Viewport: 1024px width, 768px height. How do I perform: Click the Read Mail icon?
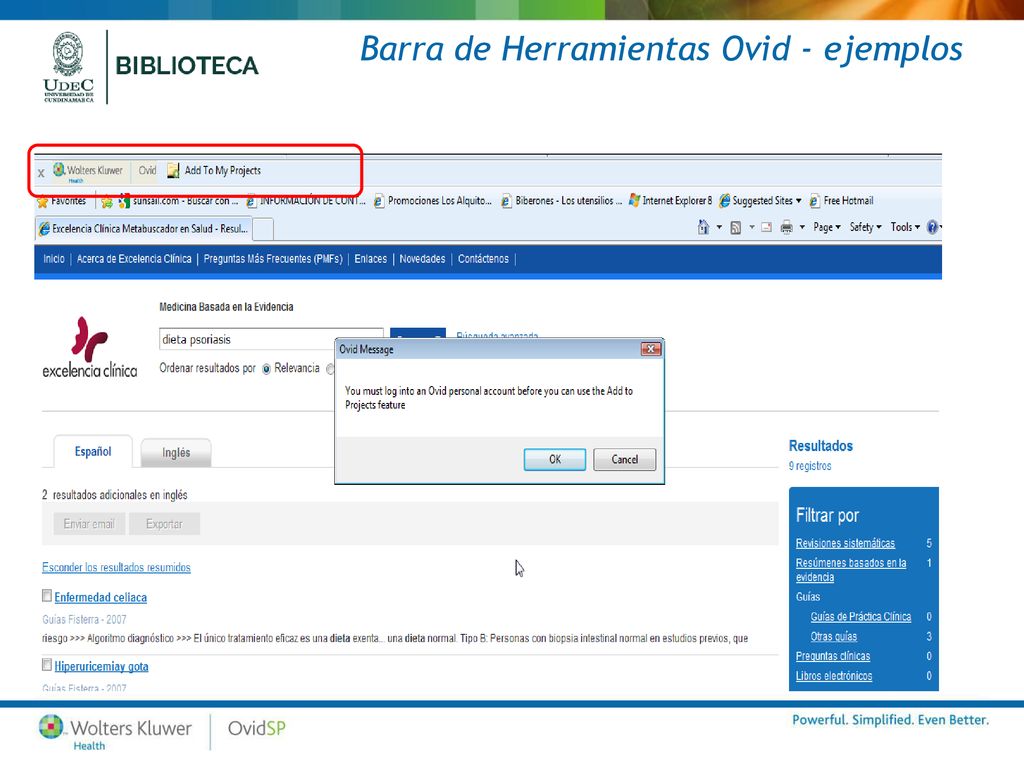coord(767,227)
